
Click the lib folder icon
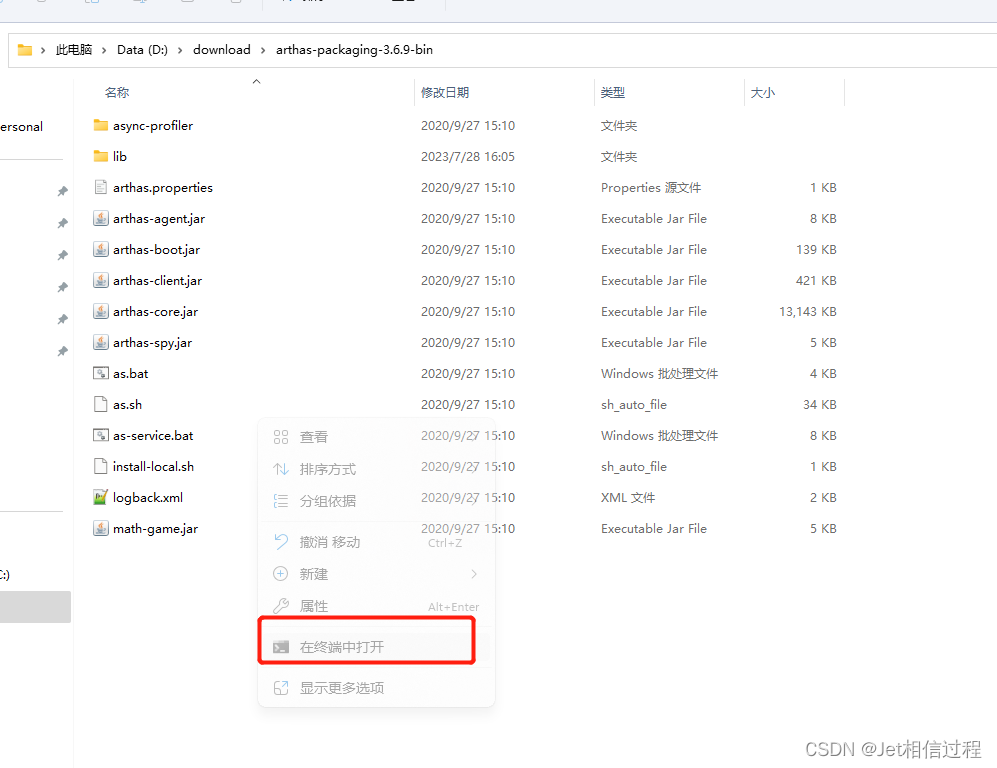point(100,156)
